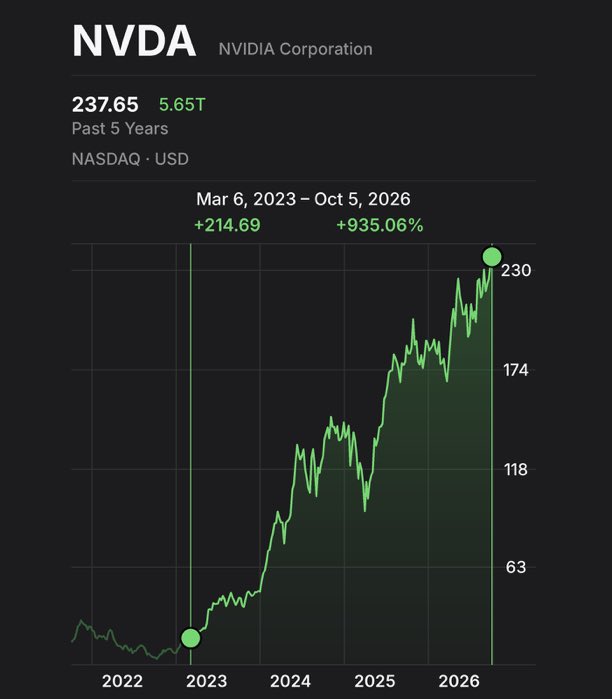Screen dimensions: 612x699
Task: Click the 174 price axis label
Action: coord(516,370)
